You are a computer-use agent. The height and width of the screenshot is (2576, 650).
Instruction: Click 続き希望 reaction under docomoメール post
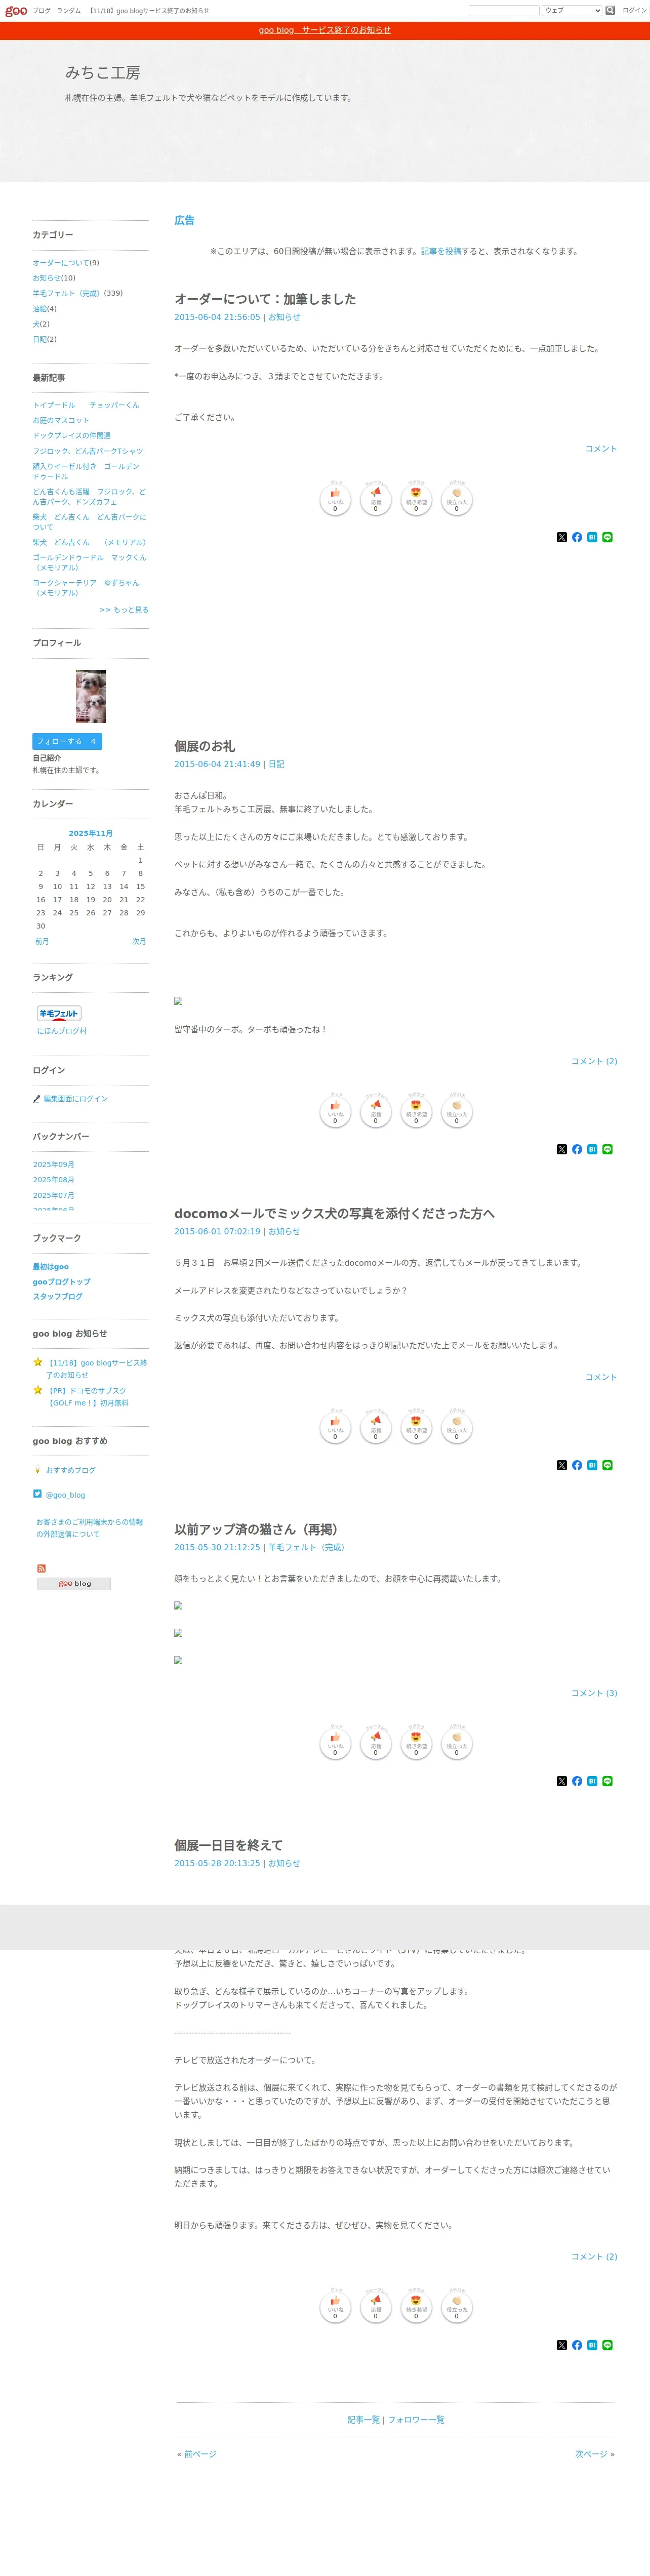pos(416,1426)
